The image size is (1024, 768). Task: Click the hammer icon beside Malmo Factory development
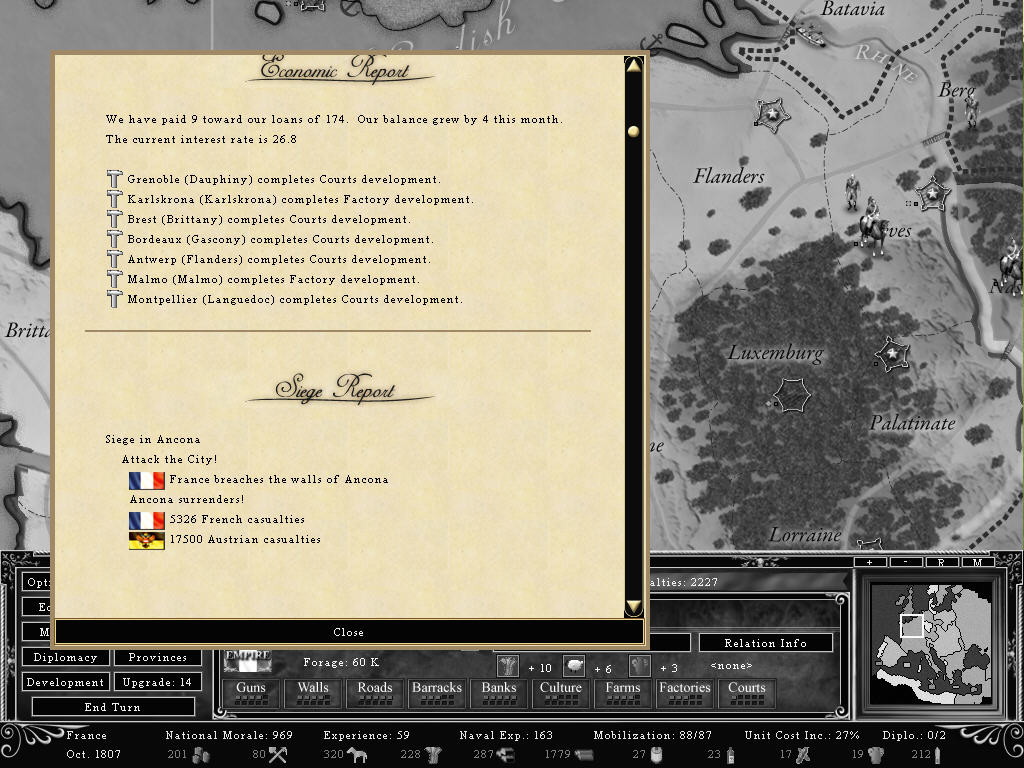(114, 280)
